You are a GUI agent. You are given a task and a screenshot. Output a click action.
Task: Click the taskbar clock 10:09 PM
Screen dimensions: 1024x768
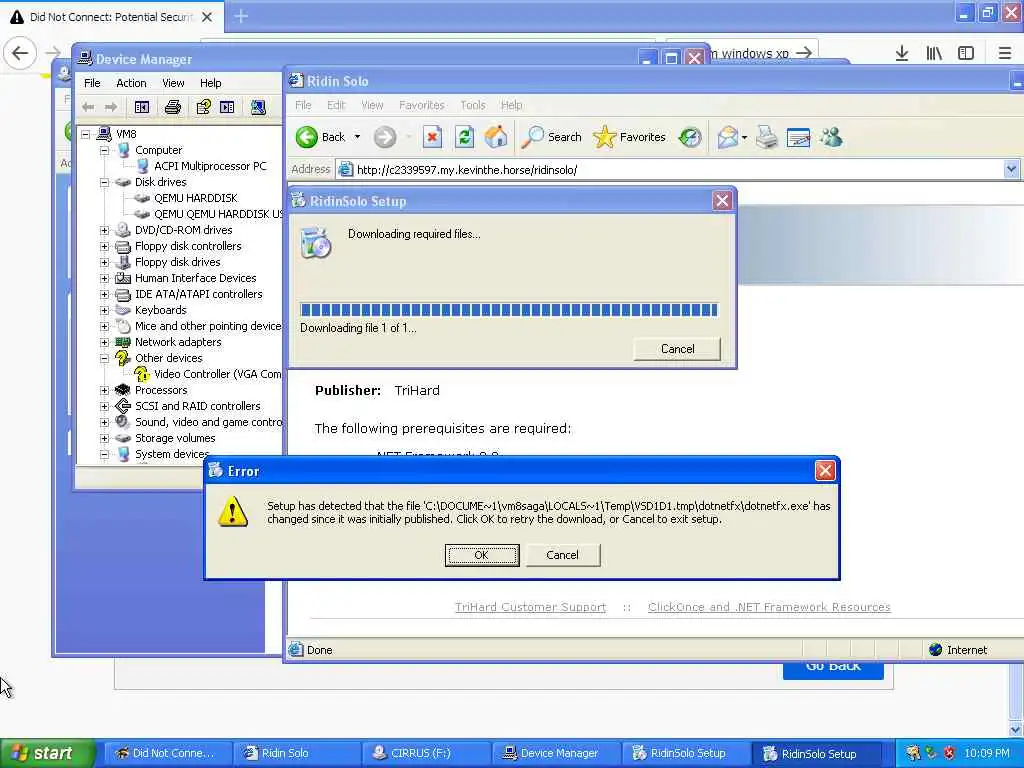(987, 753)
